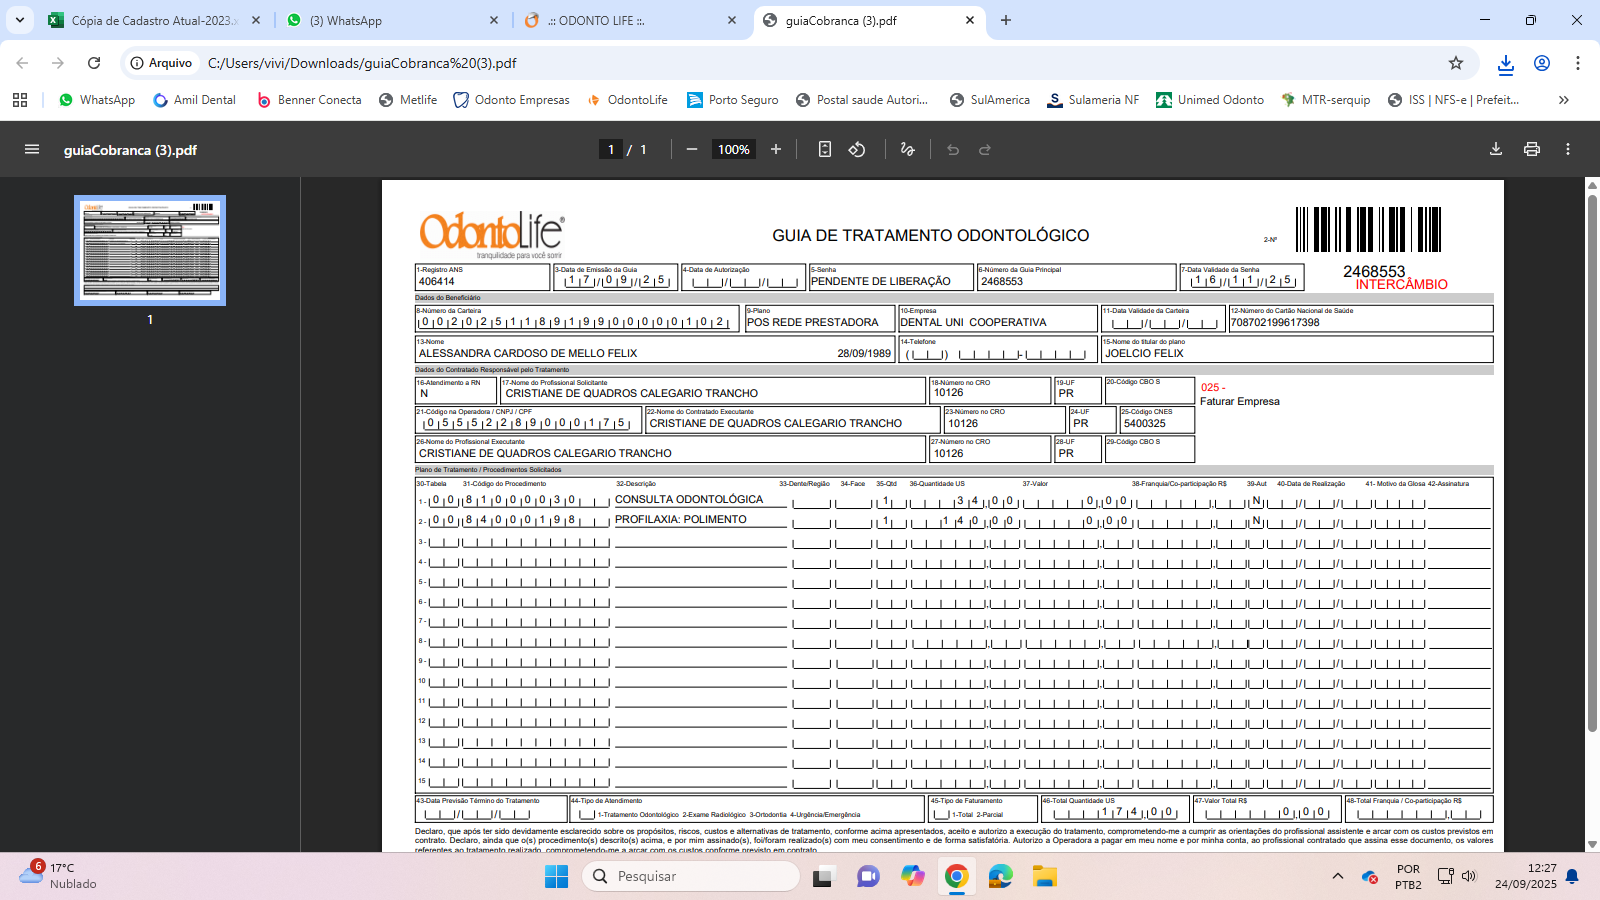Open the clock showing 12:27
The width and height of the screenshot is (1600, 900).
tap(1526, 876)
